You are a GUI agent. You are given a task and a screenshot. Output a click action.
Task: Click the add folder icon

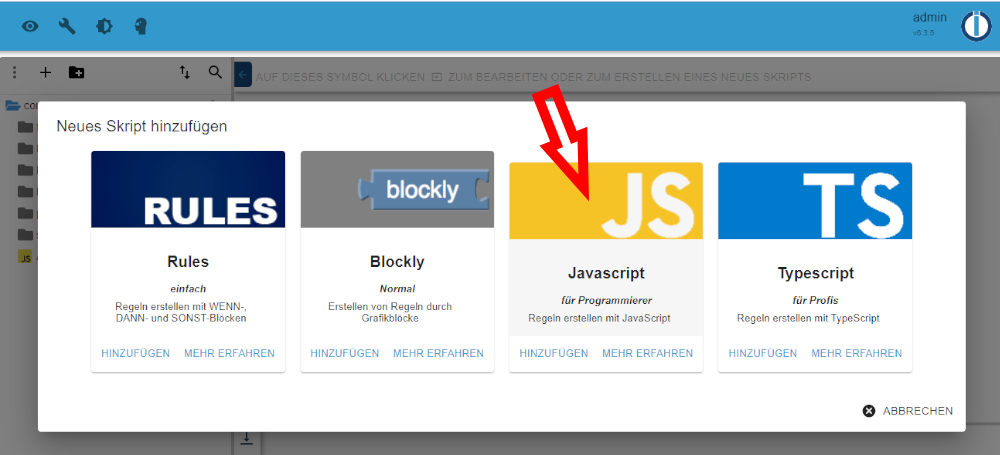coord(77,72)
